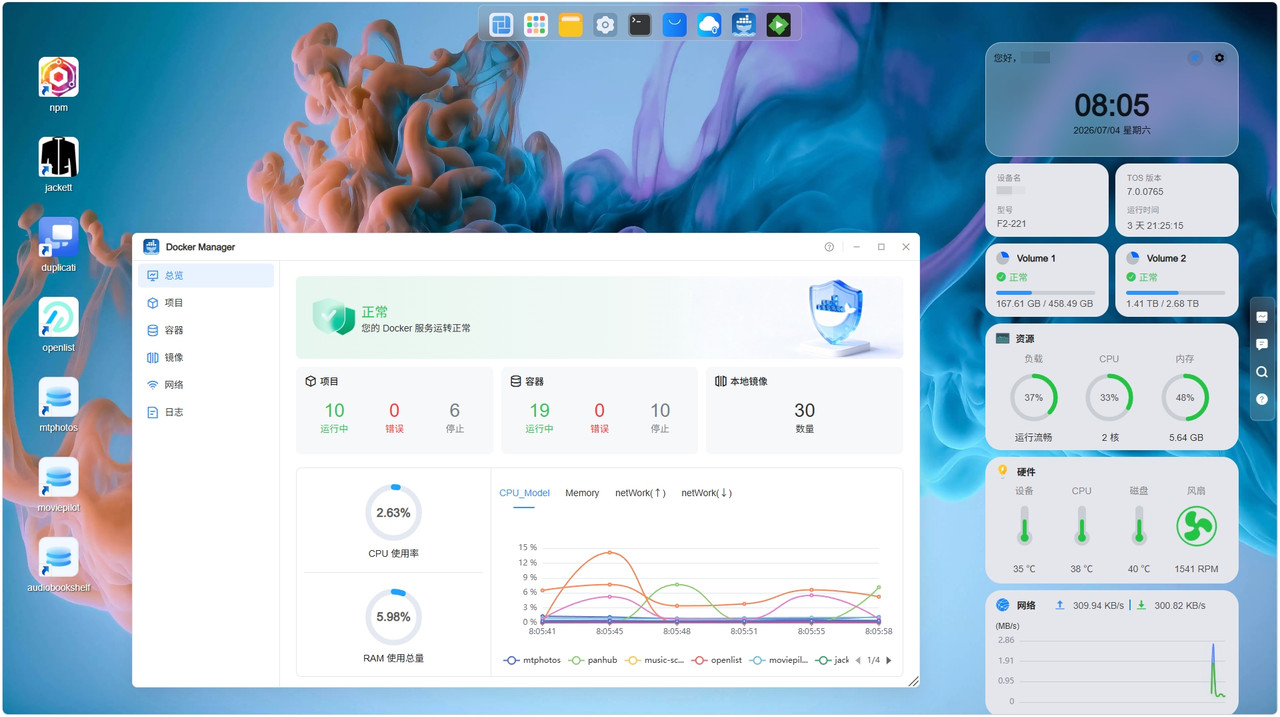Image resolution: width=1280 pixels, height=717 pixels.
Task: Open 项目 in Docker Manager sidebar
Action: pos(206,303)
